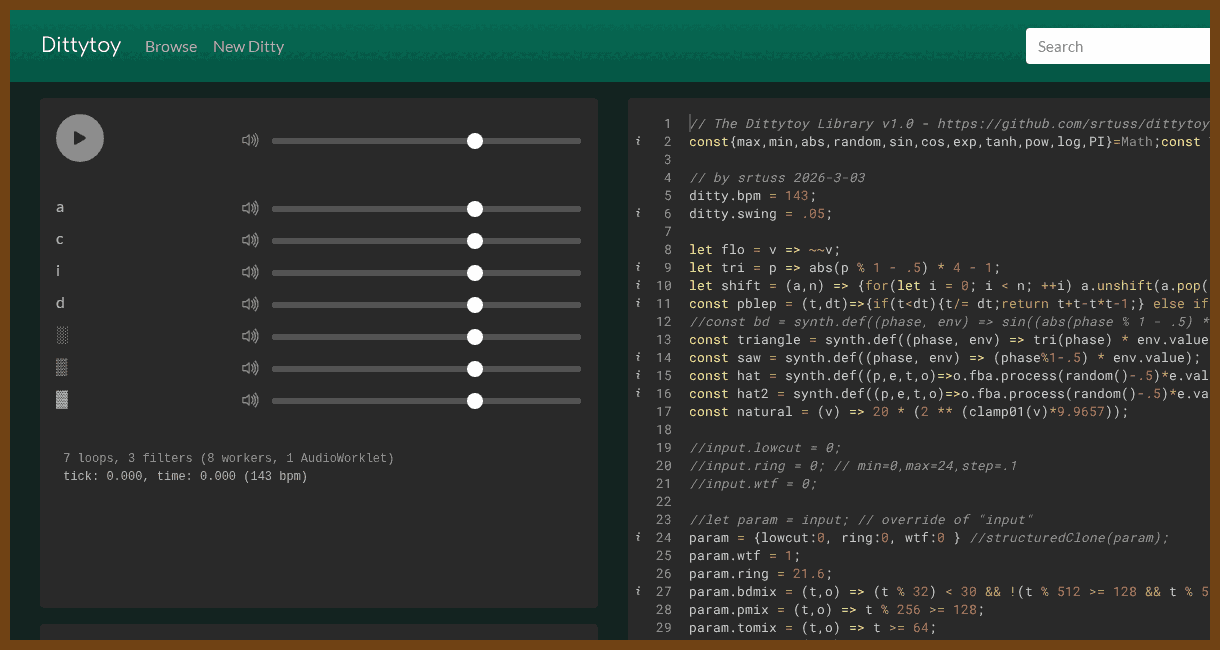Mute the dark-shaded loop speaker icon
The width and height of the screenshot is (1220, 650).
250,400
